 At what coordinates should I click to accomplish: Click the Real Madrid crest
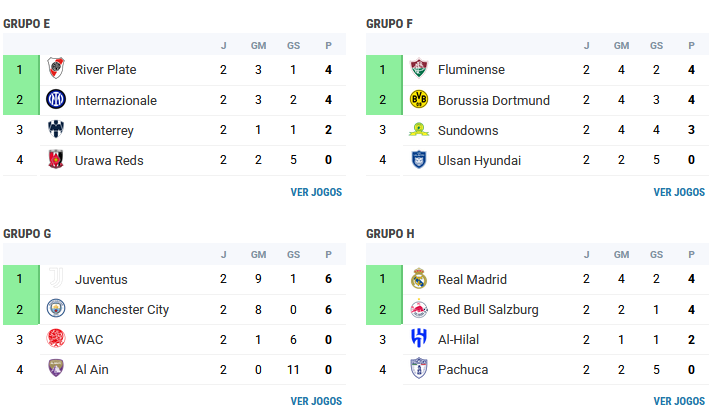click(419, 278)
